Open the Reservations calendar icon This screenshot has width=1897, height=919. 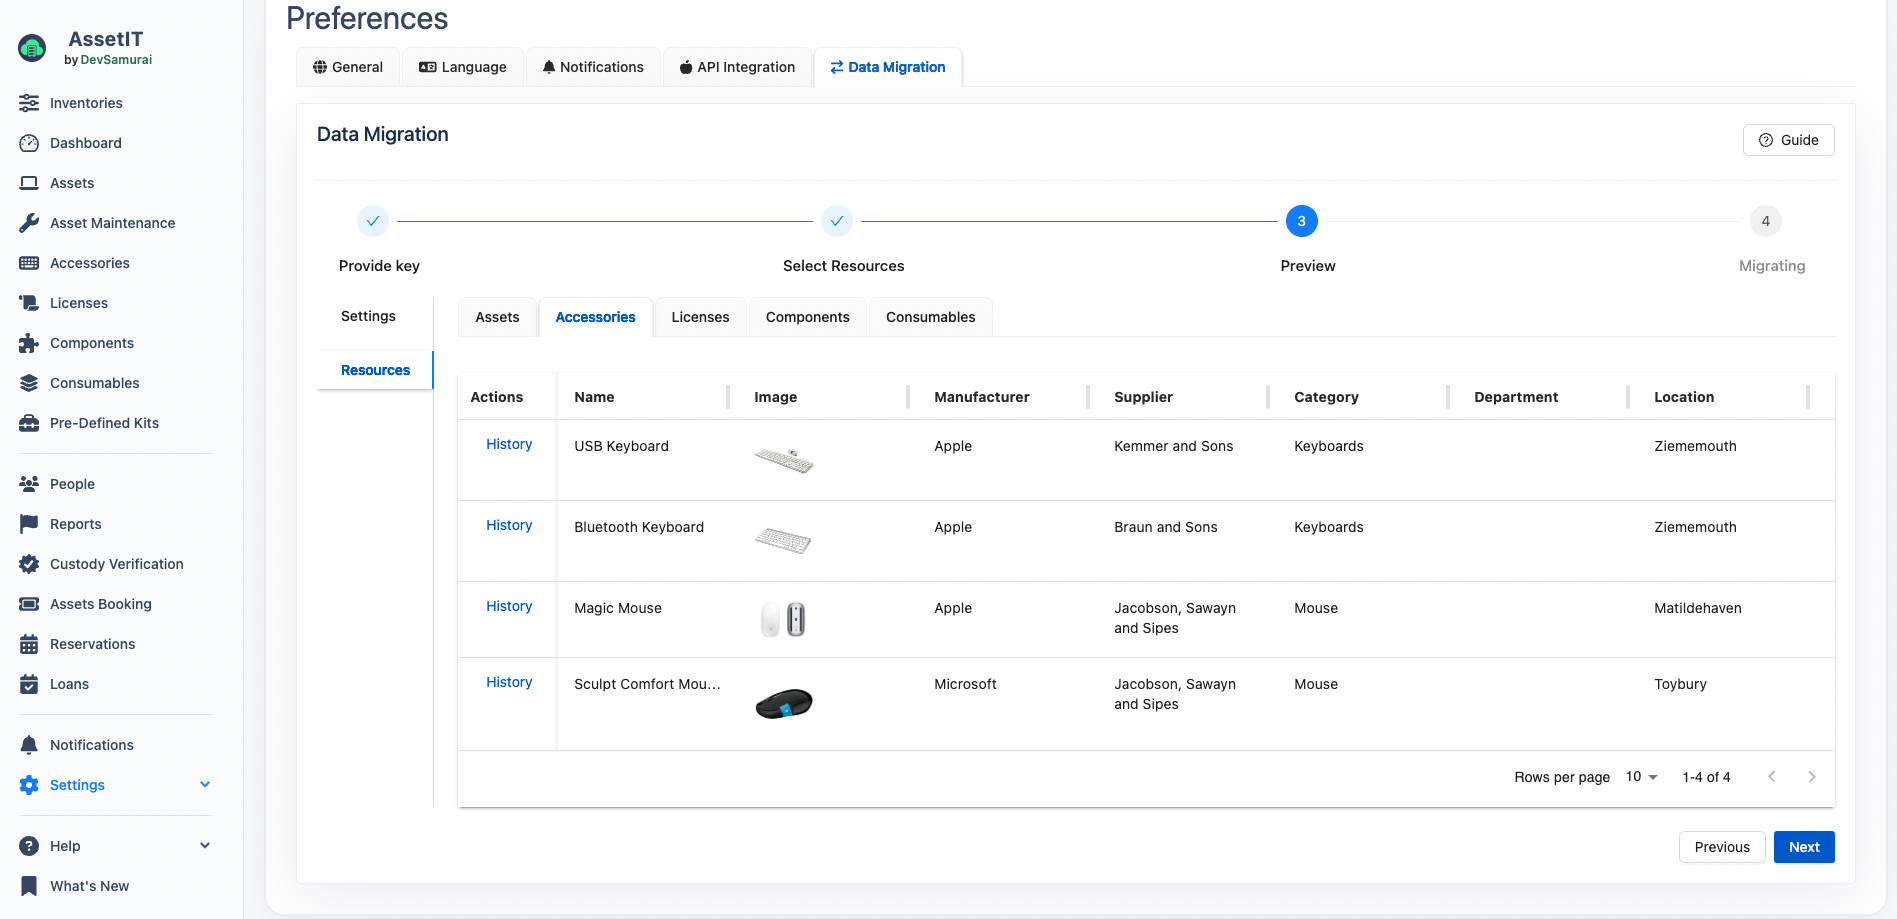[x=29, y=644]
